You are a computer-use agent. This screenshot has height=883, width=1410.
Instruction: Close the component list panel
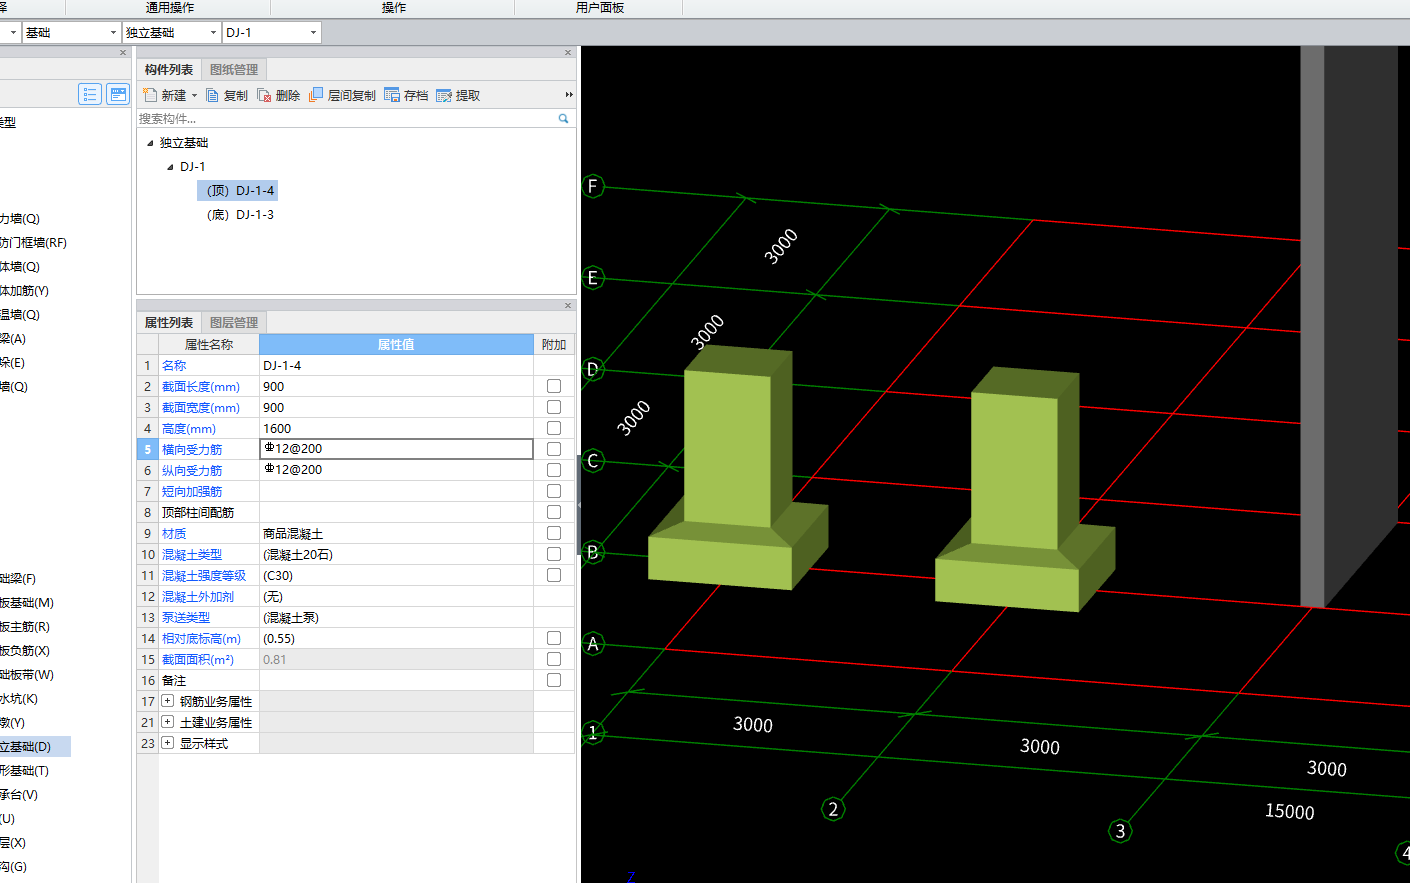[568, 52]
